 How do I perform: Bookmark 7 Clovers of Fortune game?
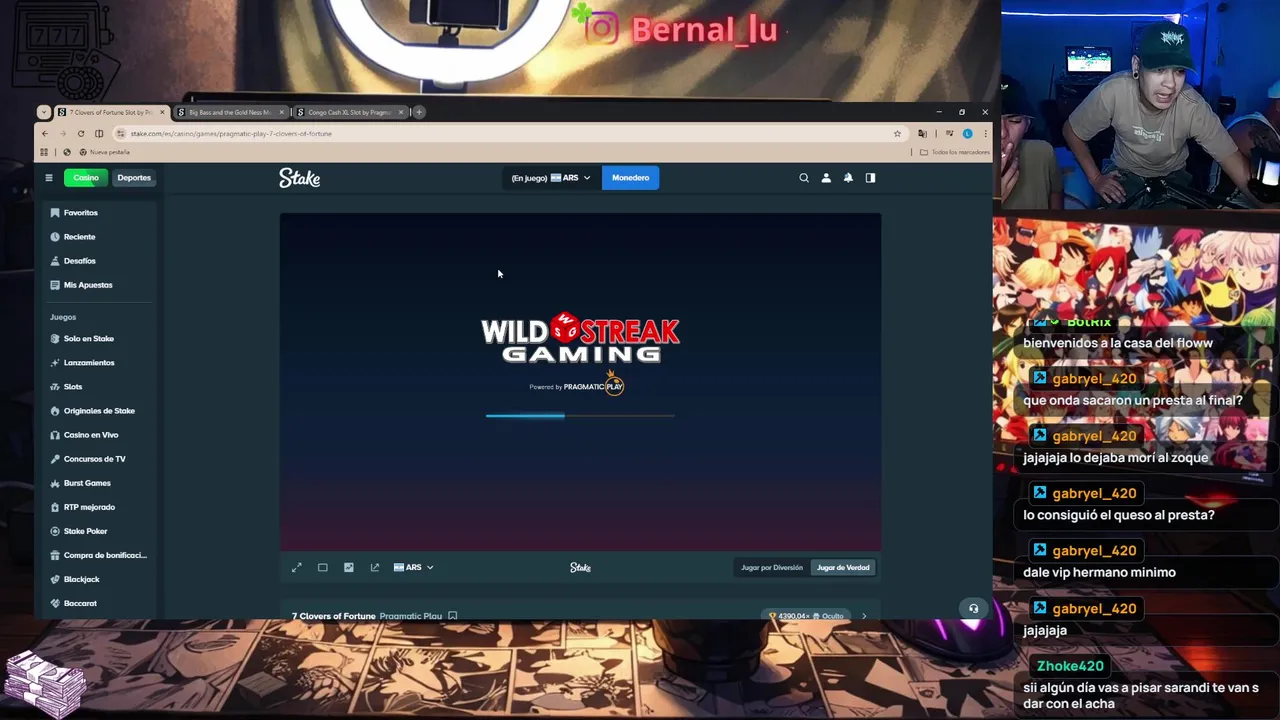click(x=453, y=616)
